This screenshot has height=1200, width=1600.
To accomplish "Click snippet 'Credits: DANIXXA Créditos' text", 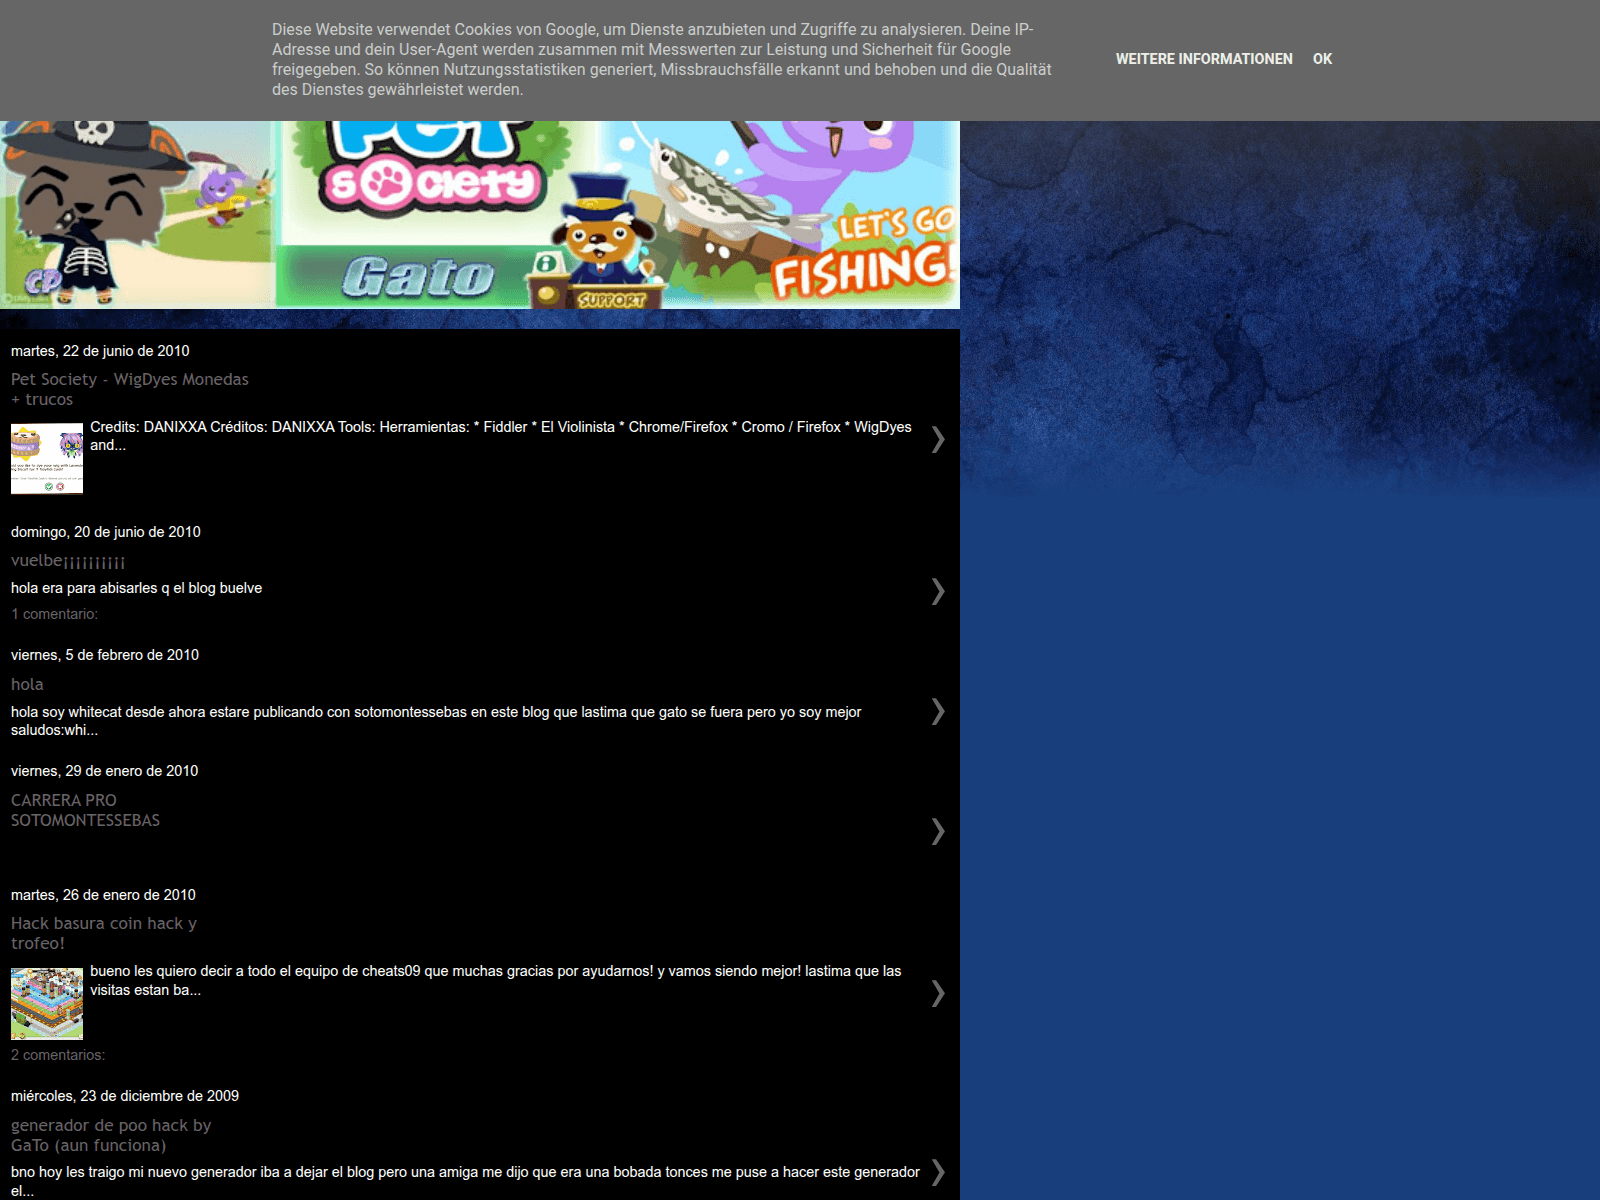I will coord(501,436).
